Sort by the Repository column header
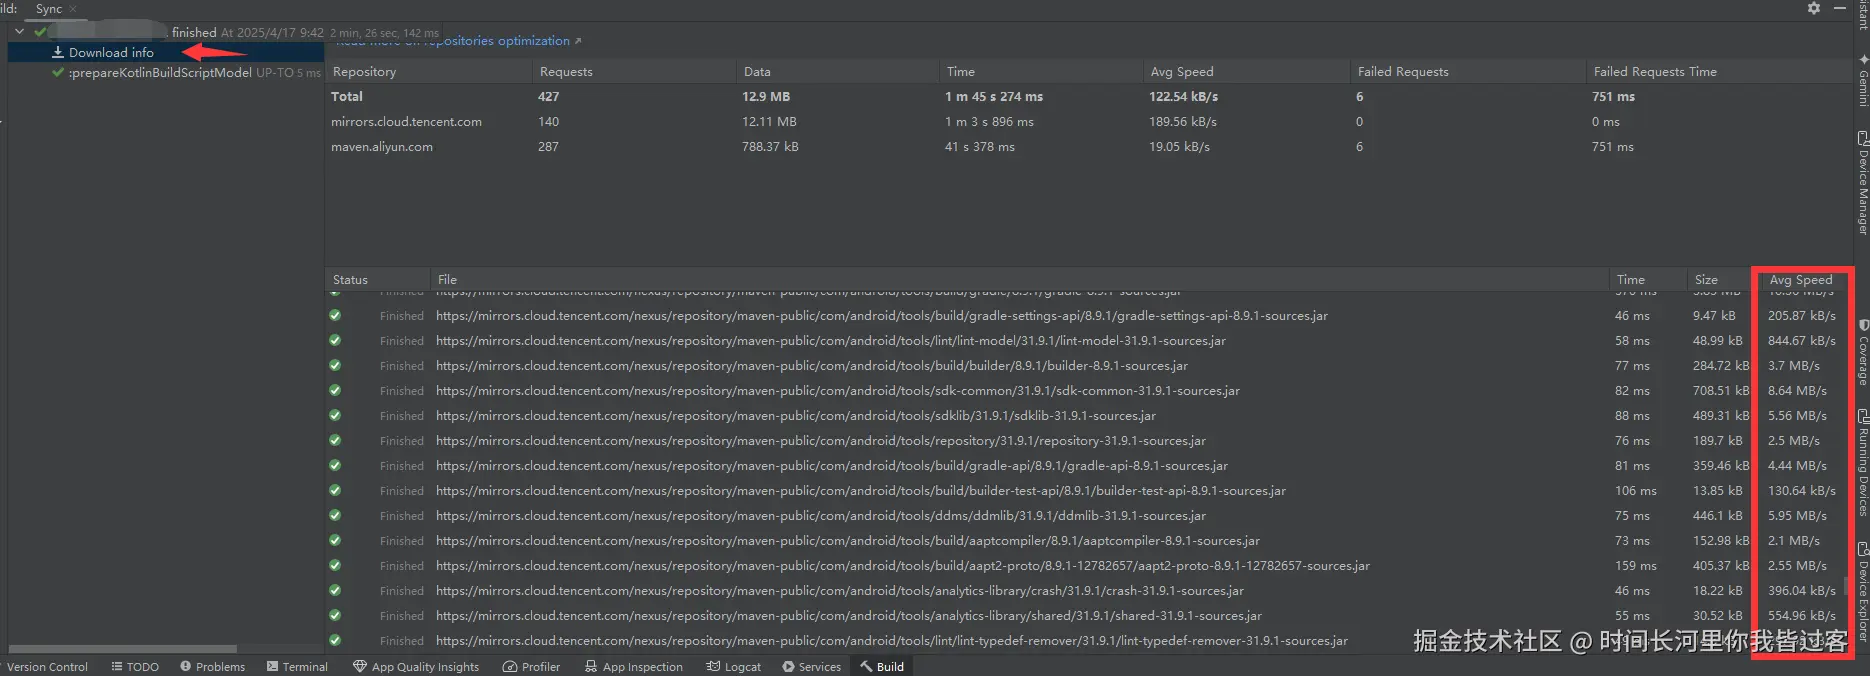Screen dimensions: 1870x676 [x=364, y=72]
